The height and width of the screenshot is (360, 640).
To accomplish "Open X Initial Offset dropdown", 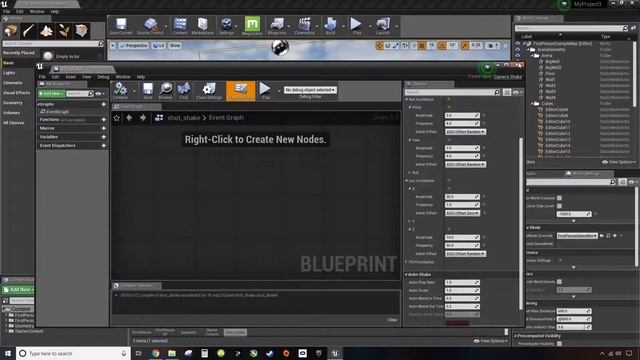I will point(462,213).
